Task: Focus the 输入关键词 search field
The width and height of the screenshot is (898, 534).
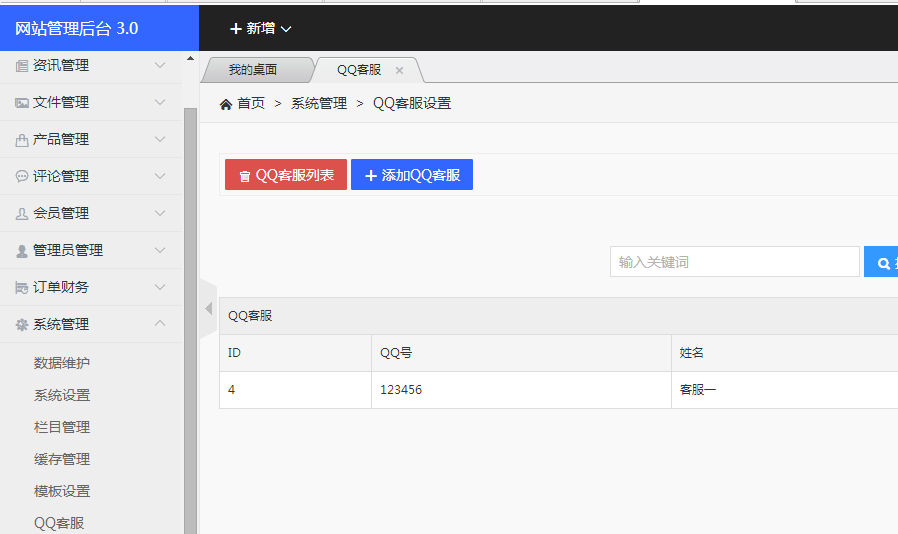Action: point(735,262)
